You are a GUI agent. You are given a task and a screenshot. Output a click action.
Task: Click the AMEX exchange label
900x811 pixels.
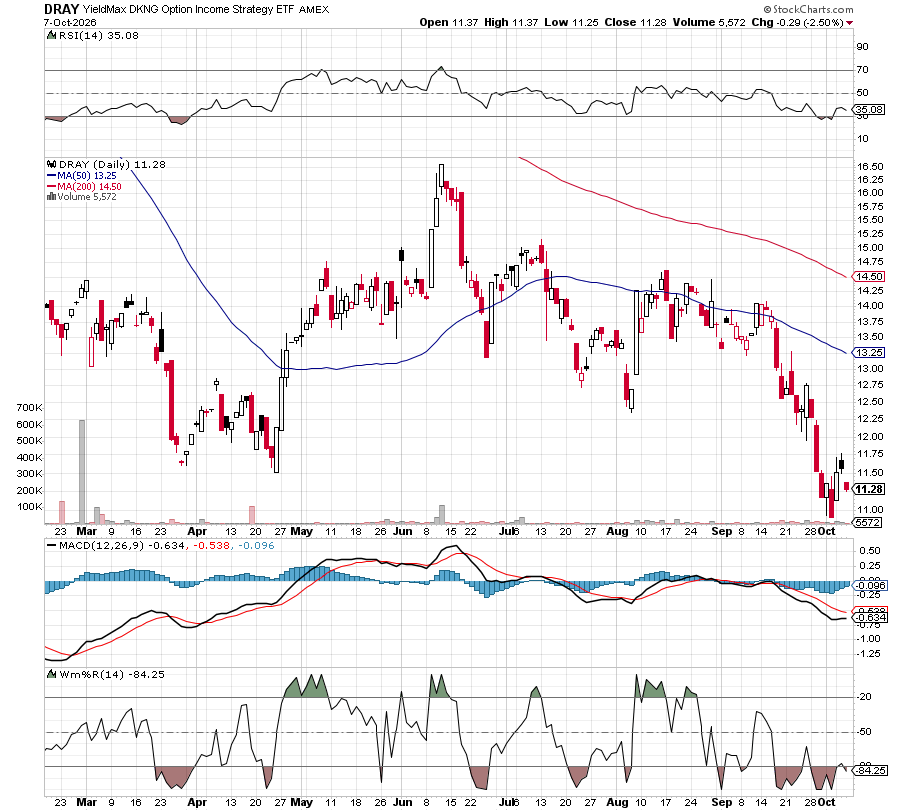314,9
